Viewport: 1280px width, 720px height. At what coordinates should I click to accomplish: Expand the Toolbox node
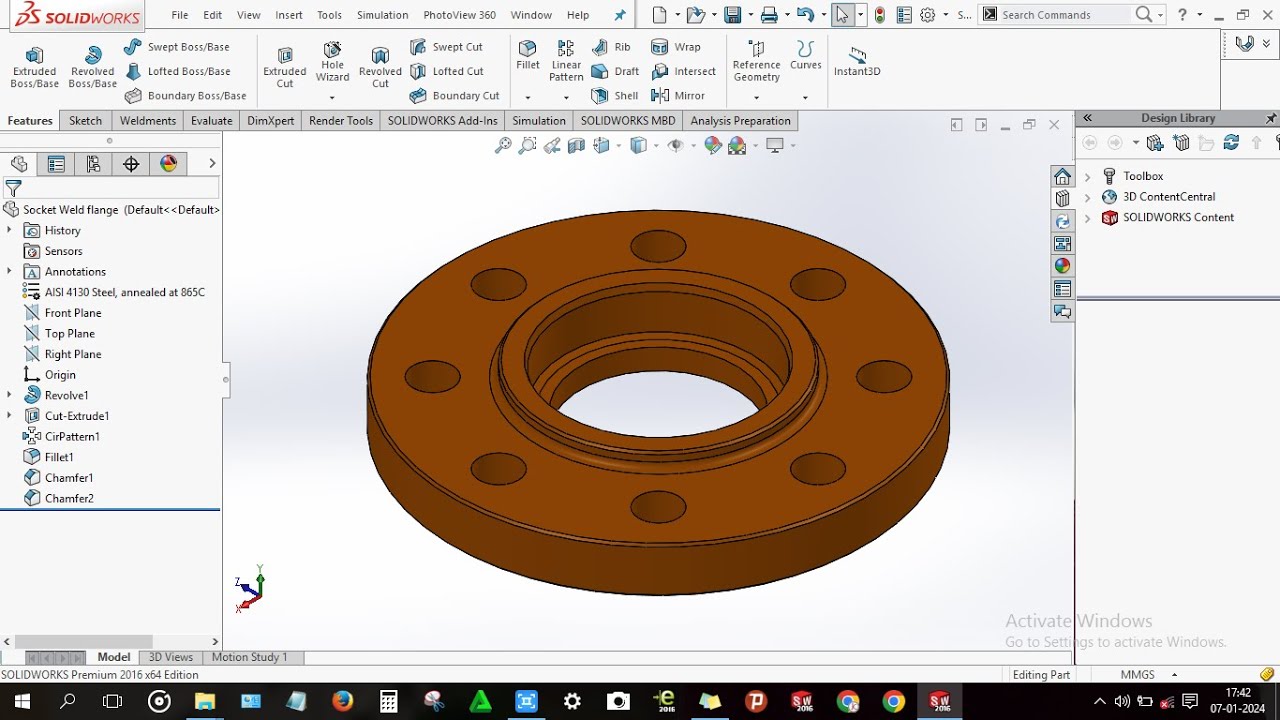[1087, 177]
